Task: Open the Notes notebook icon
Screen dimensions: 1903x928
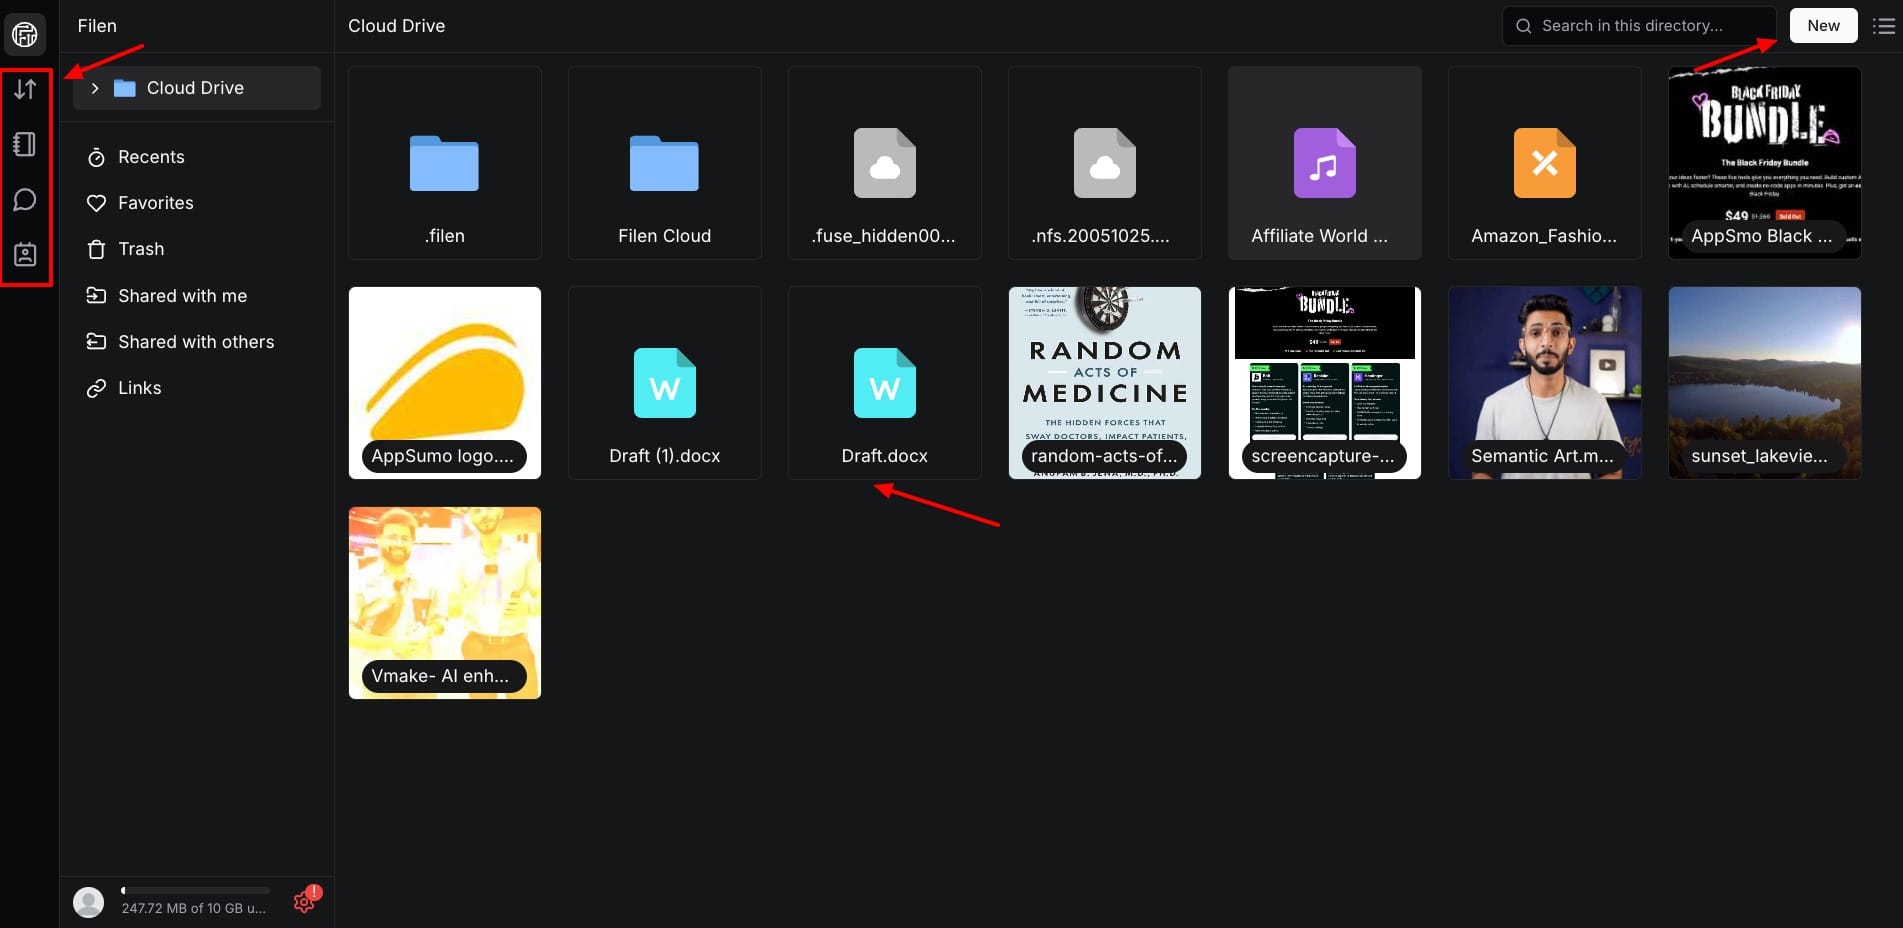Action: pyautogui.click(x=25, y=144)
